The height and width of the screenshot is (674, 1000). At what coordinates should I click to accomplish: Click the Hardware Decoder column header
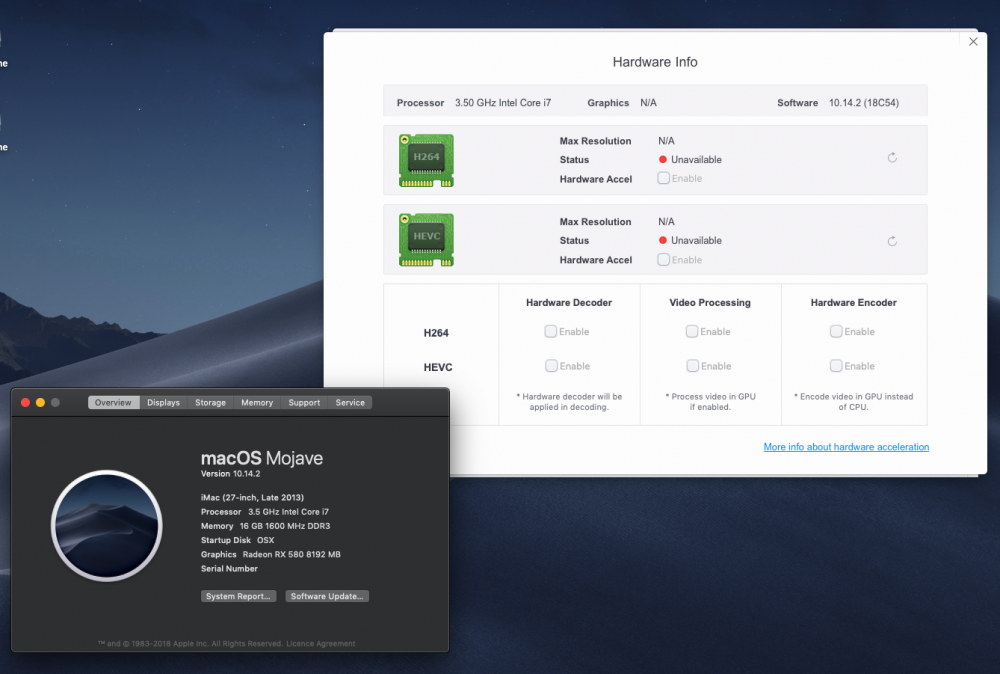569,302
